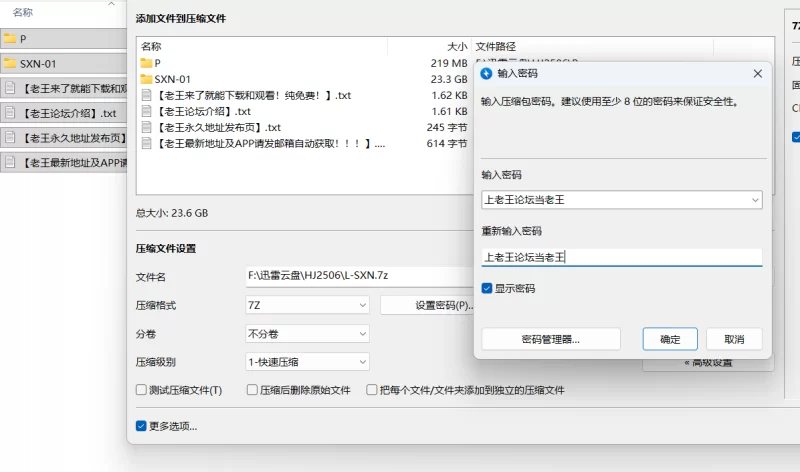Click the SXN-01 folder icon in the archive list

point(146,79)
